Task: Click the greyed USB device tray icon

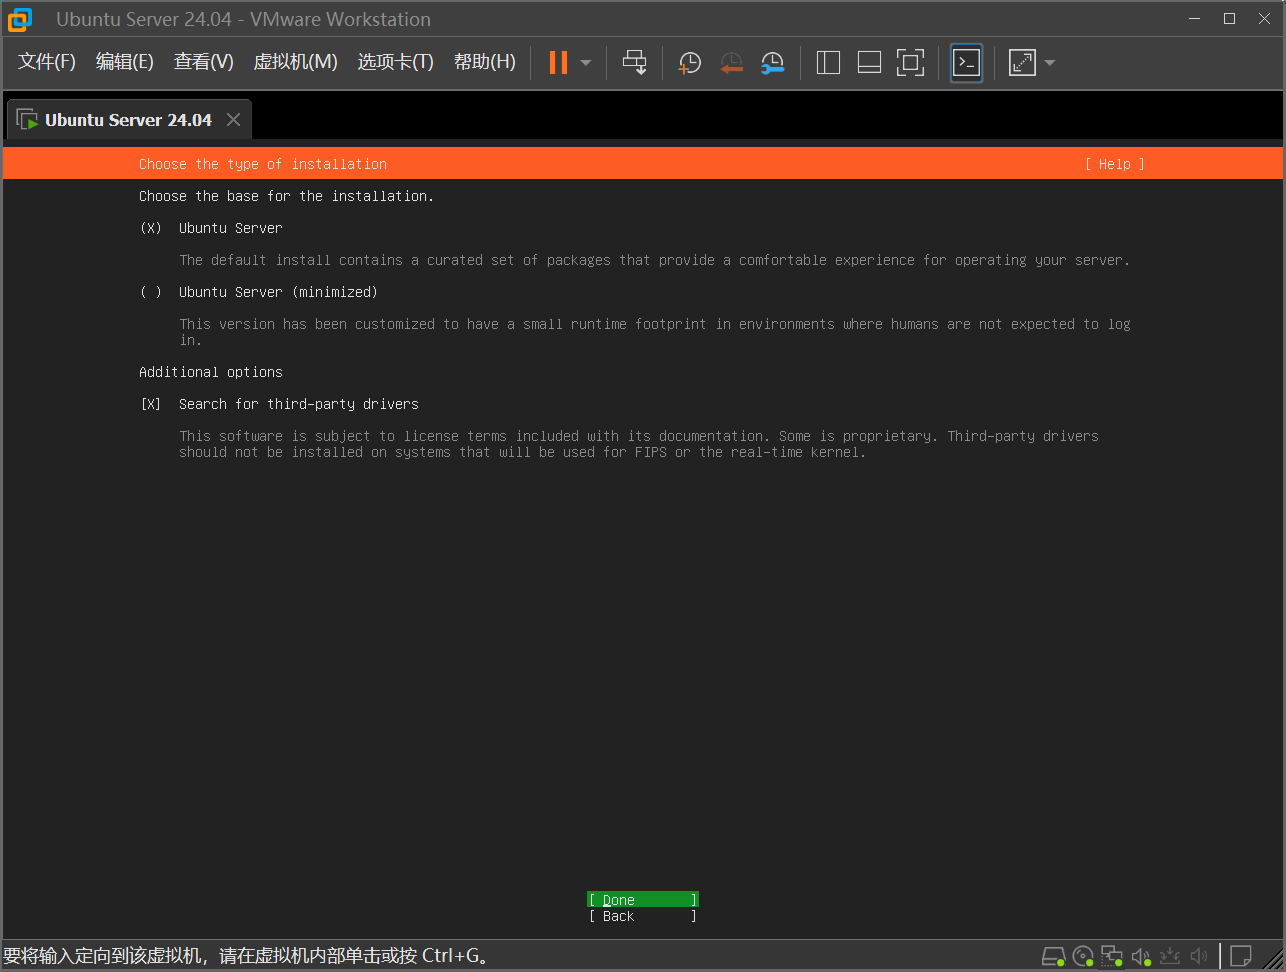Action: click(x=1171, y=957)
